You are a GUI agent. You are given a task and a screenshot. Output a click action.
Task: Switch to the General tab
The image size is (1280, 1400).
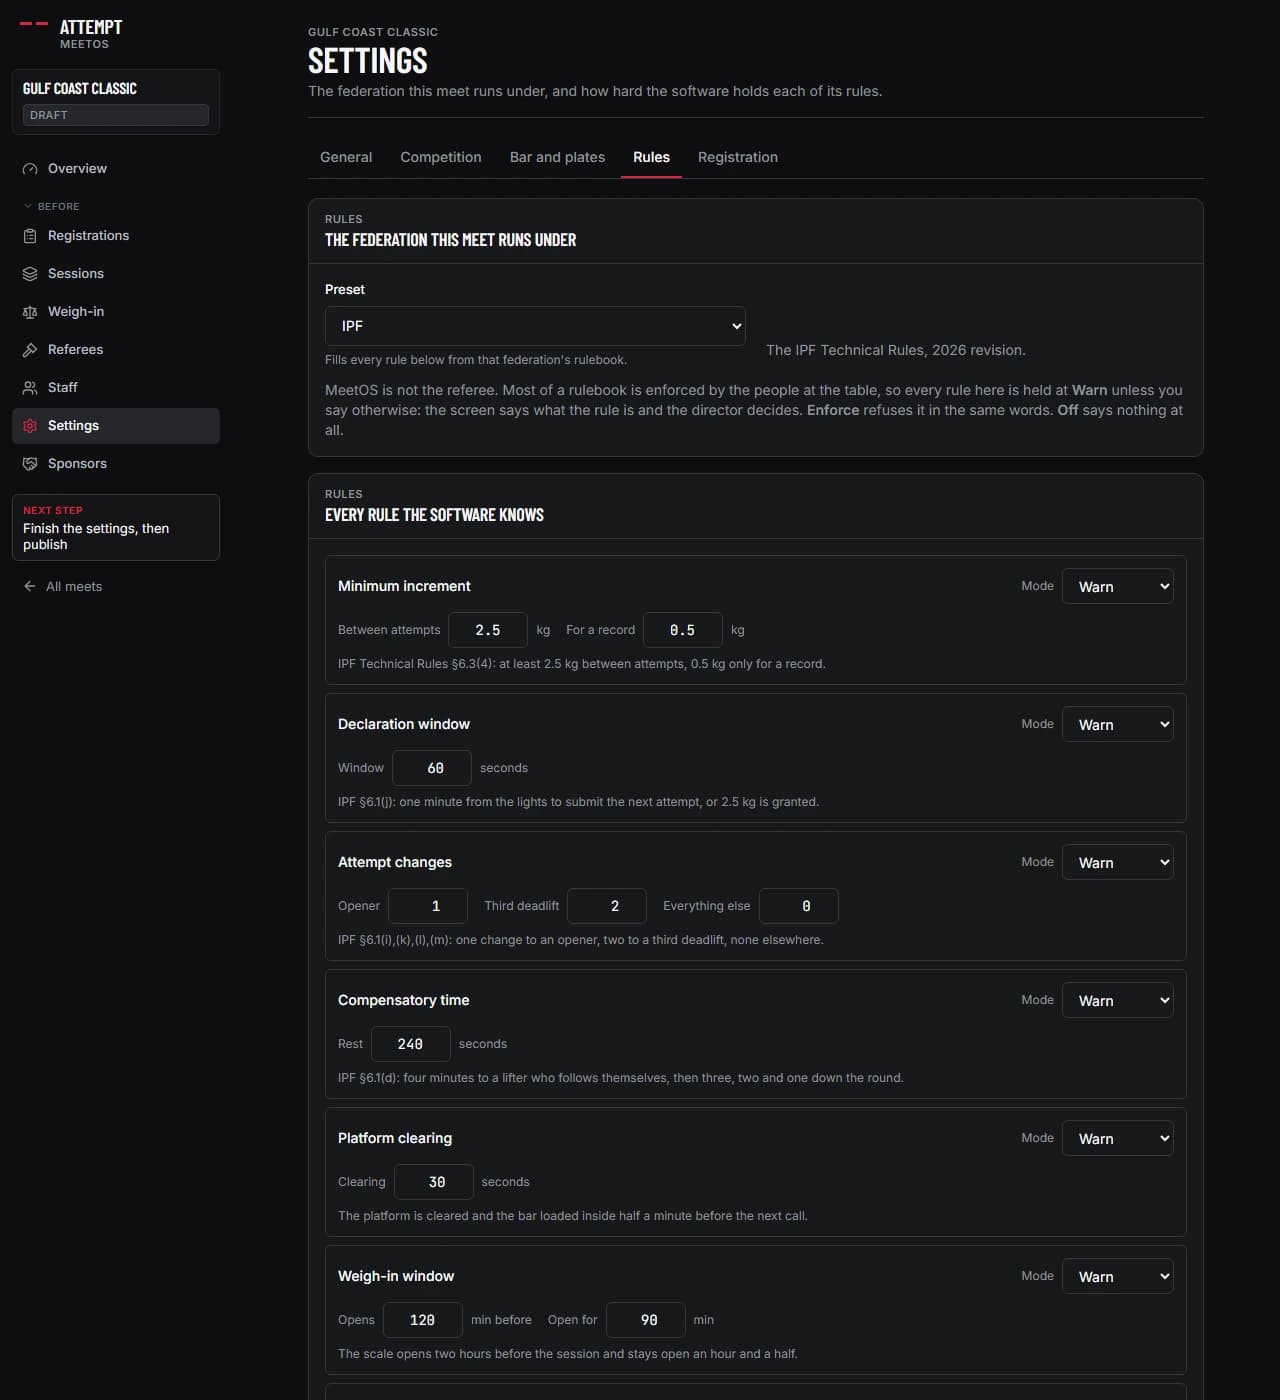(346, 157)
